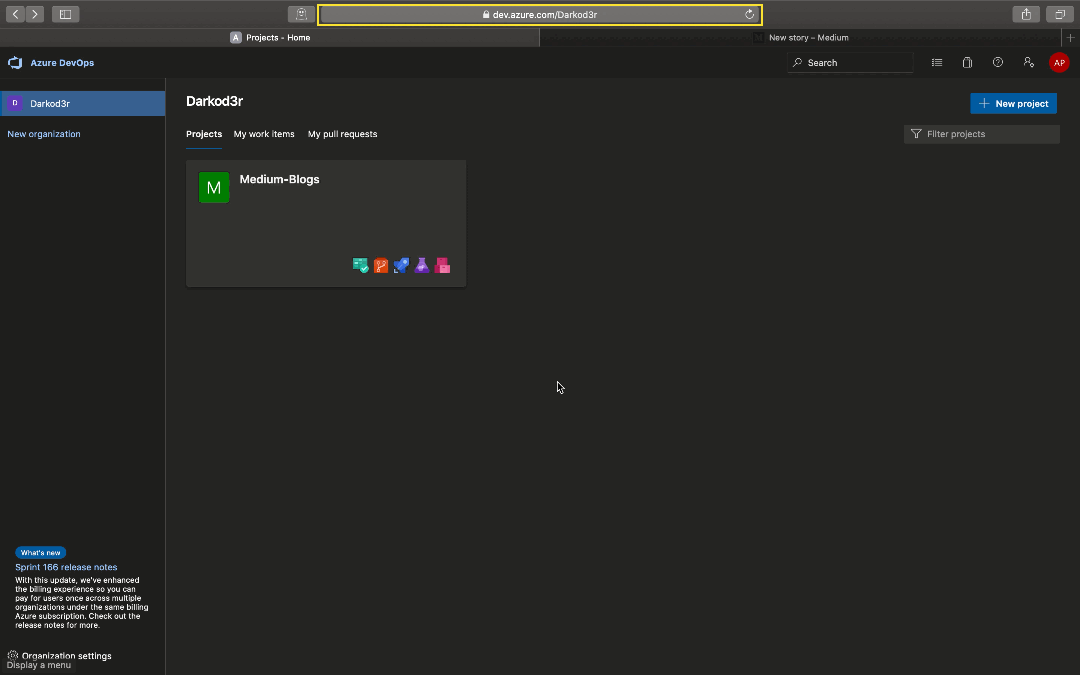Viewport: 1080px width, 675px height.
Task: Open the Test Plans flask icon
Action: point(422,266)
